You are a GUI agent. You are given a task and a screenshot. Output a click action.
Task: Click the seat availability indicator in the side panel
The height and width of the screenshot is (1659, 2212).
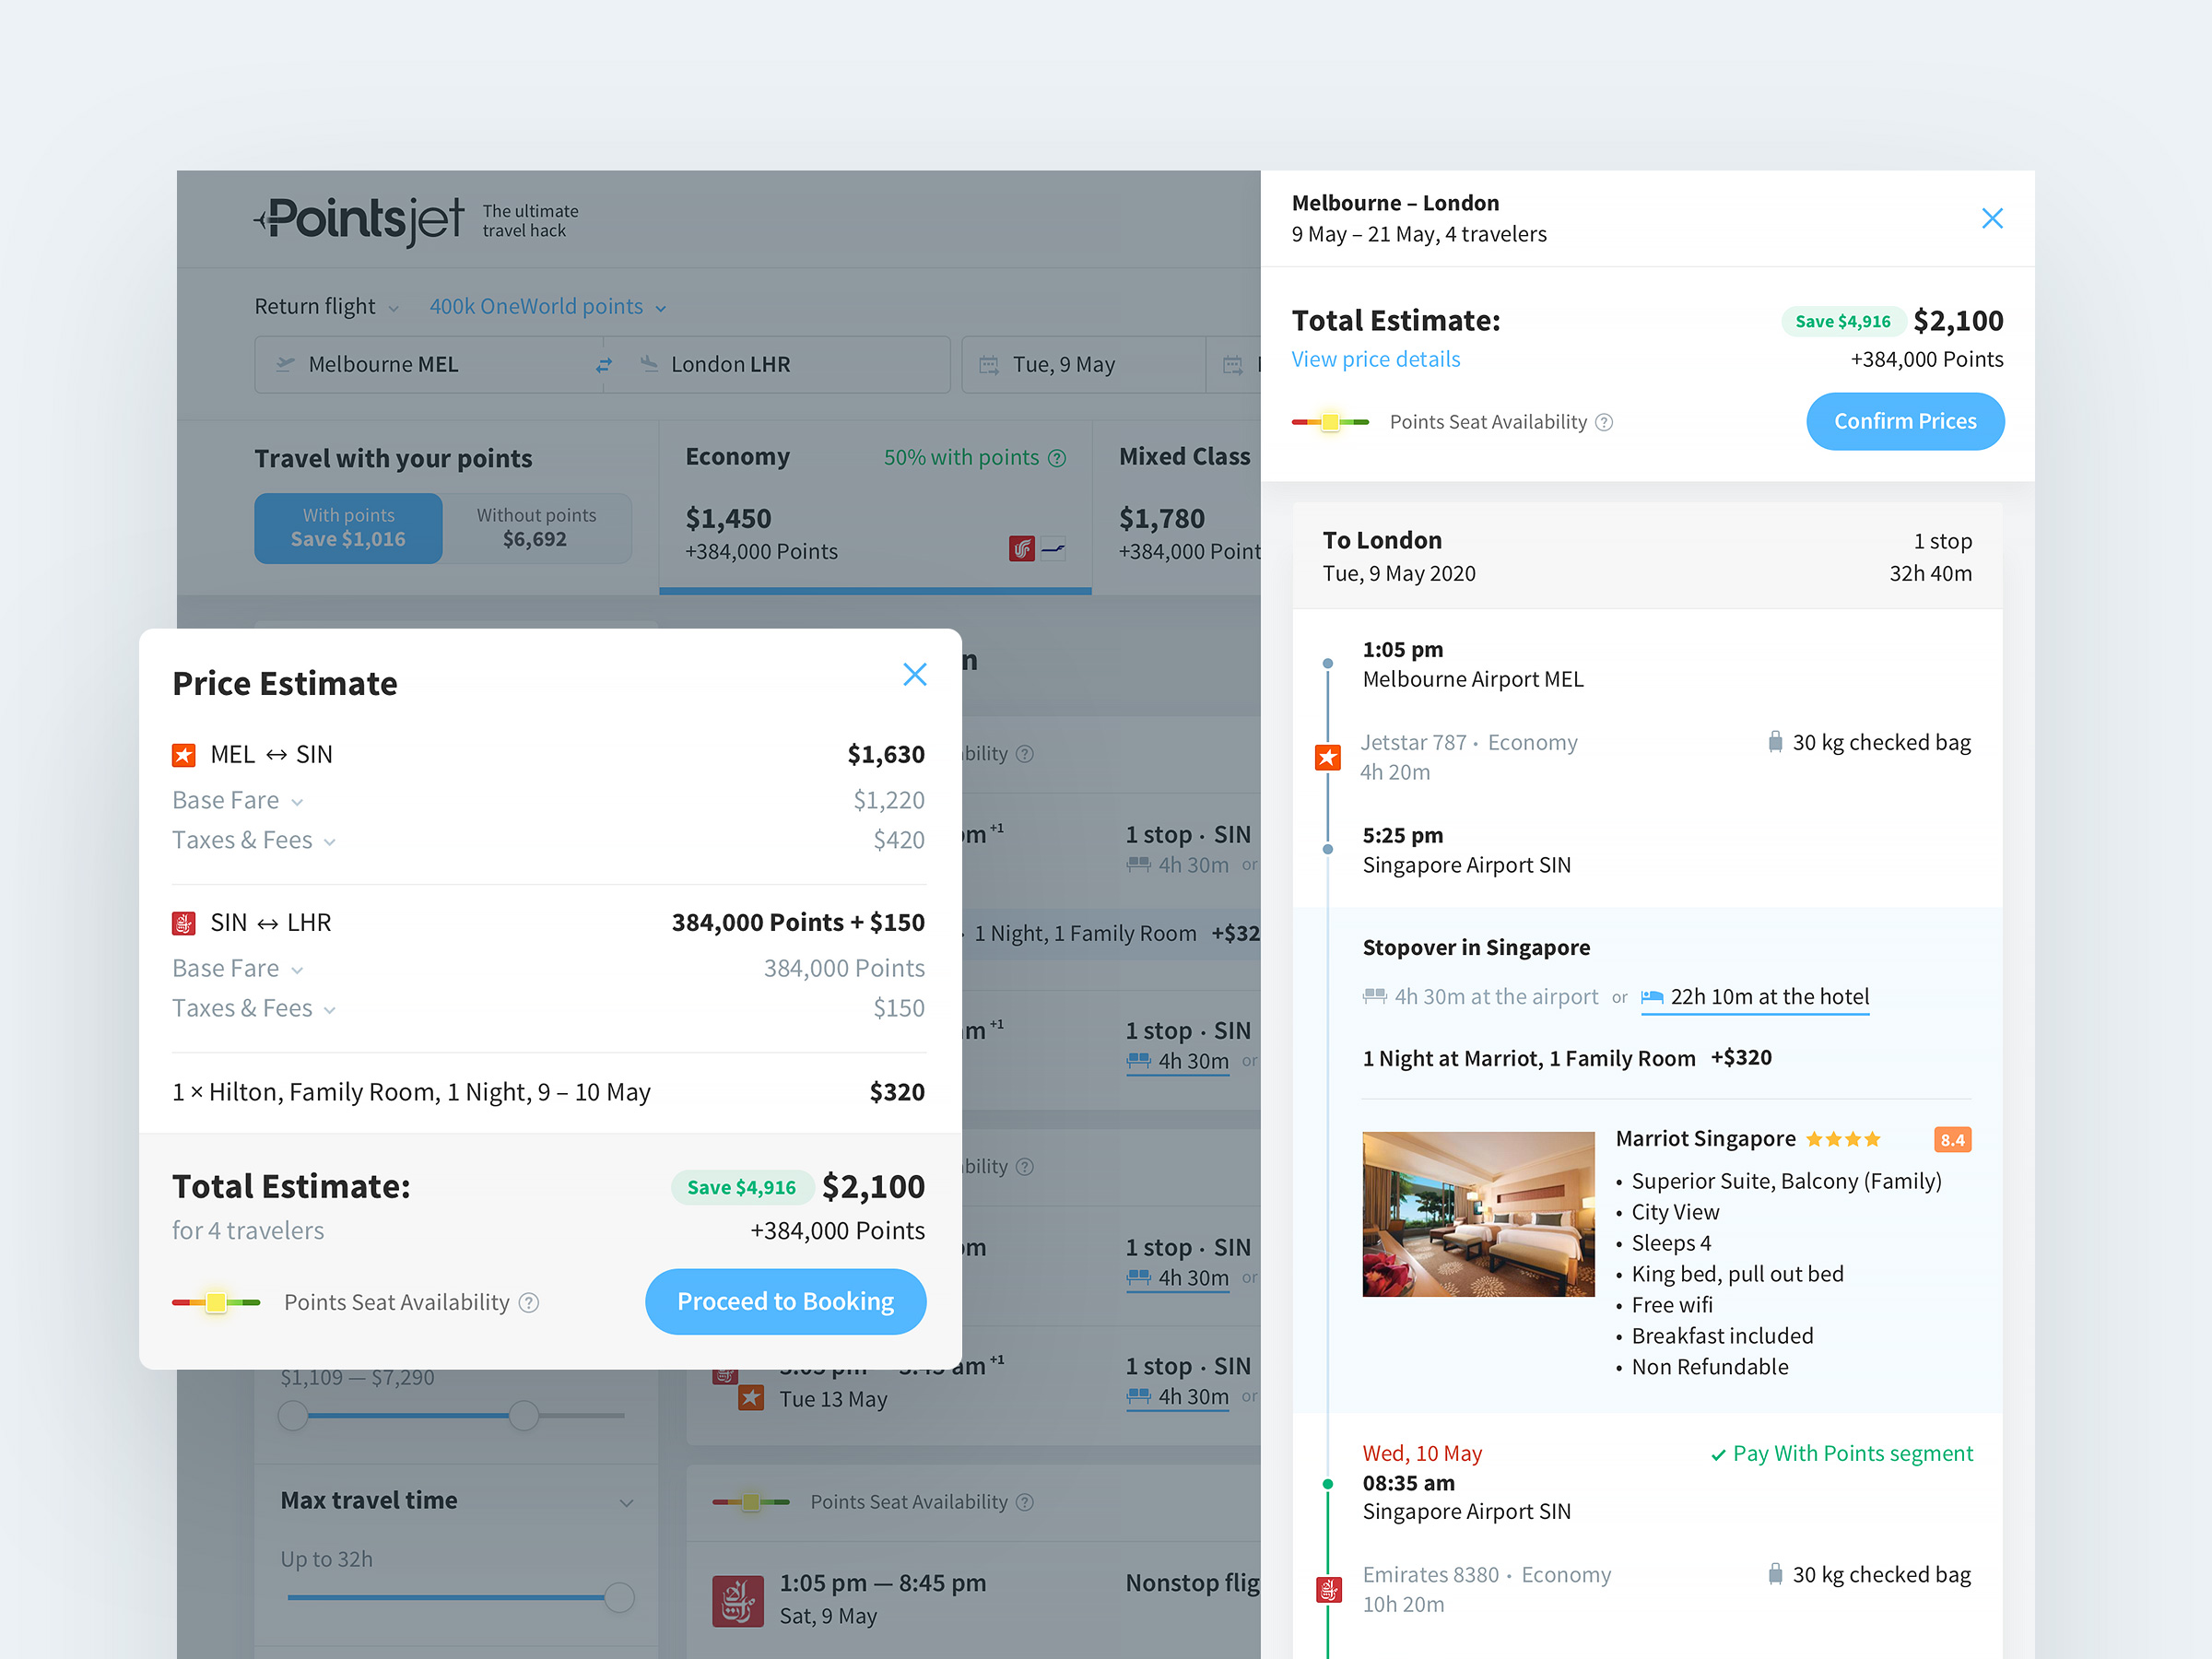[1330, 422]
